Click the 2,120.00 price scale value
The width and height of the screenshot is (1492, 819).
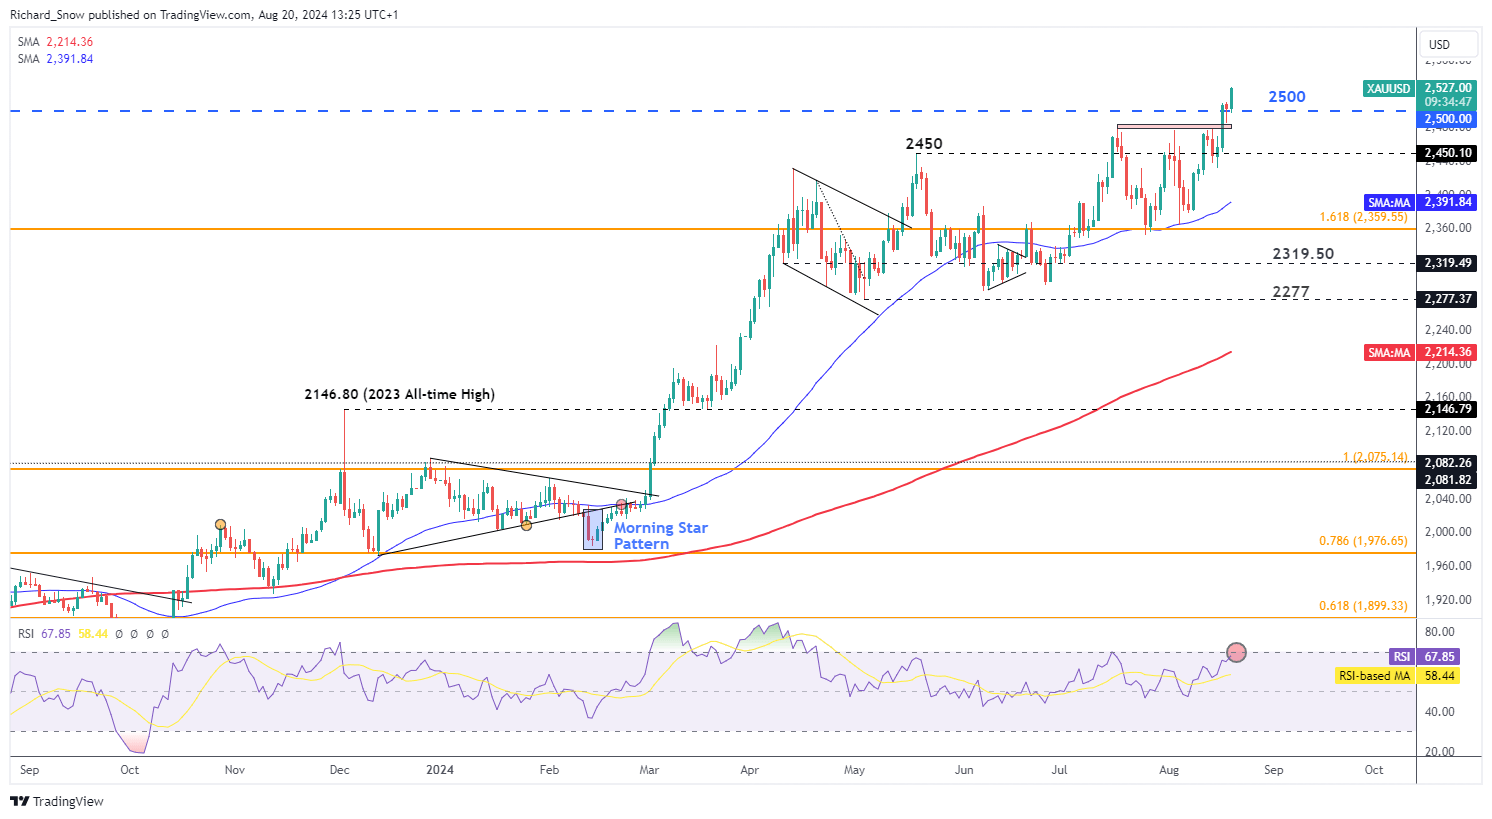click(1448, 431)
